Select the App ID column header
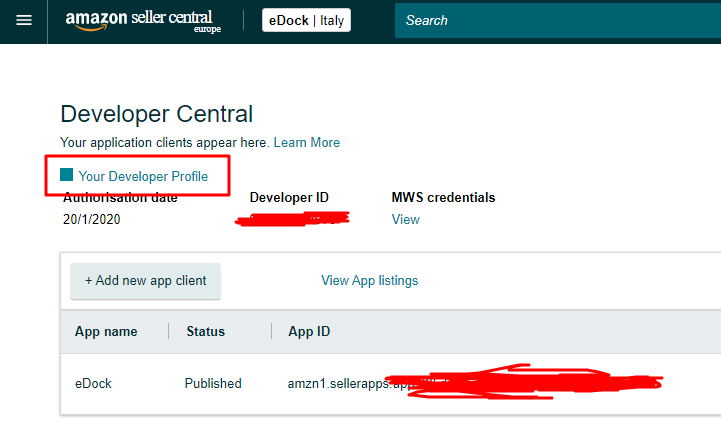This screenshot has width=721, height=447. tap(309, 332)
